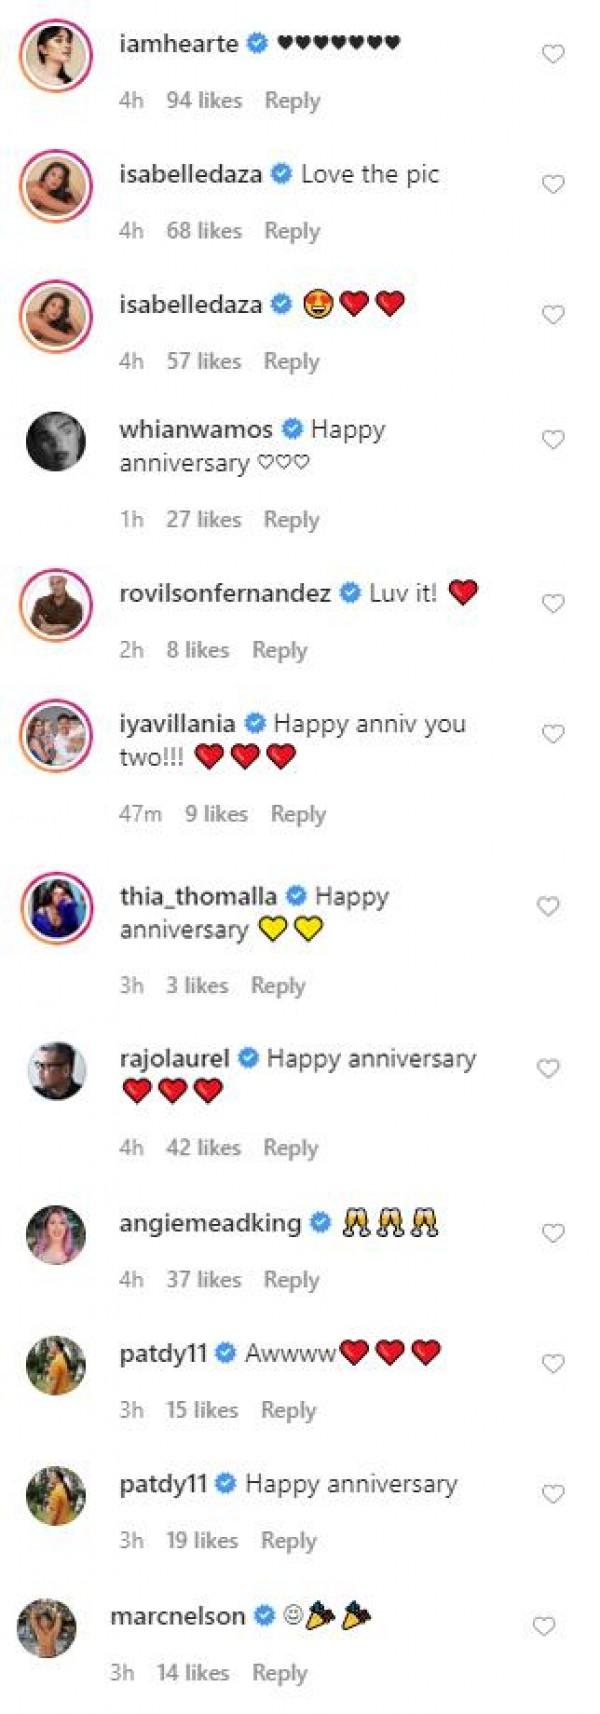The width and height of the screenshot is (600, 1714).
Task: Like isabelledaza's 'Love the pic' comment
Action: click(x=553, y=184)
